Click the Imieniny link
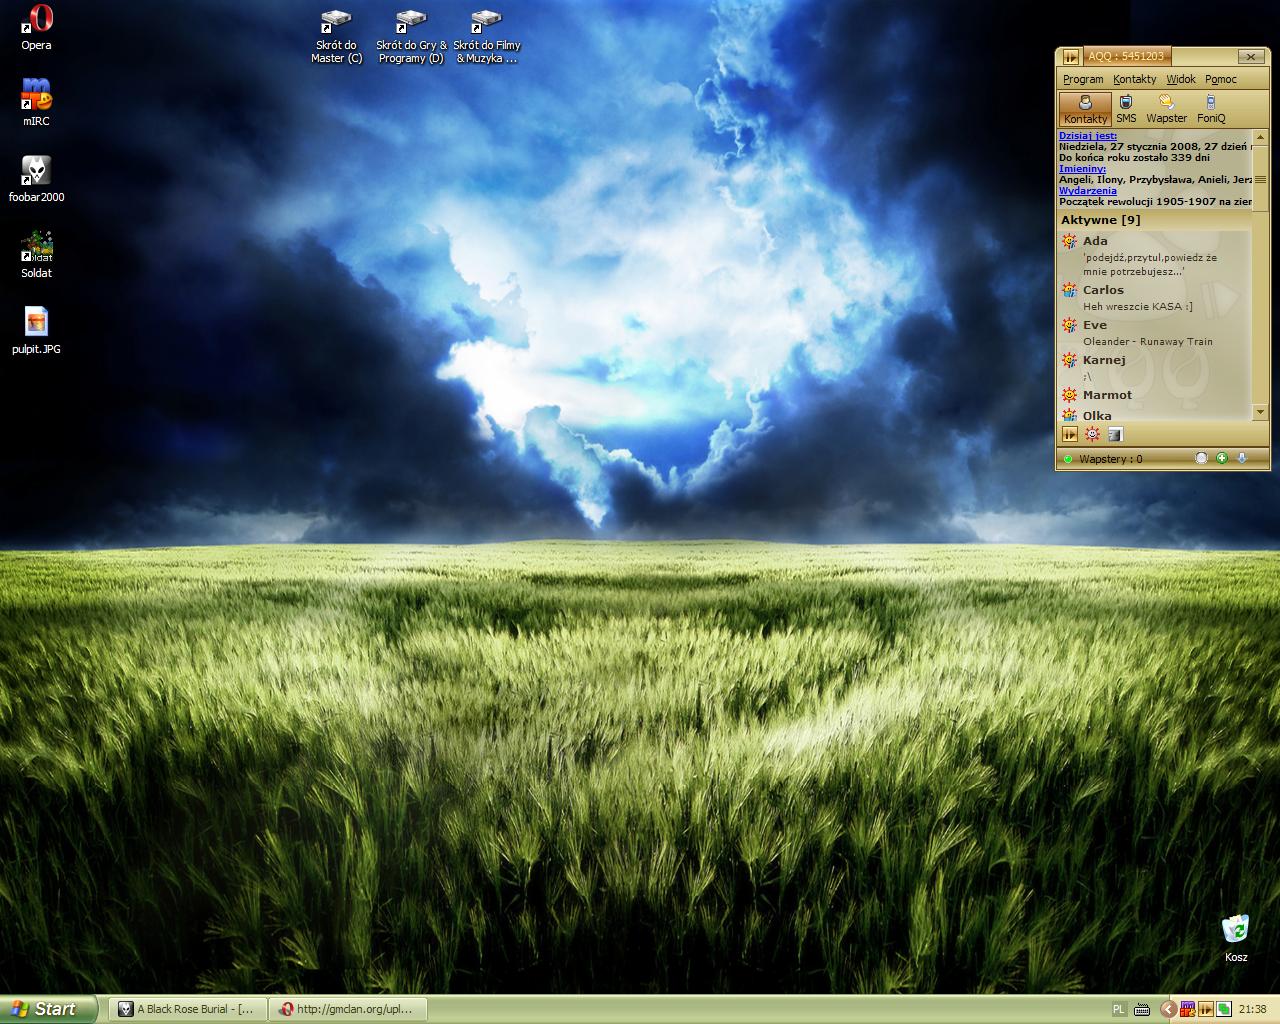Screen dimensions: 1280x1024 point(1082,168)
